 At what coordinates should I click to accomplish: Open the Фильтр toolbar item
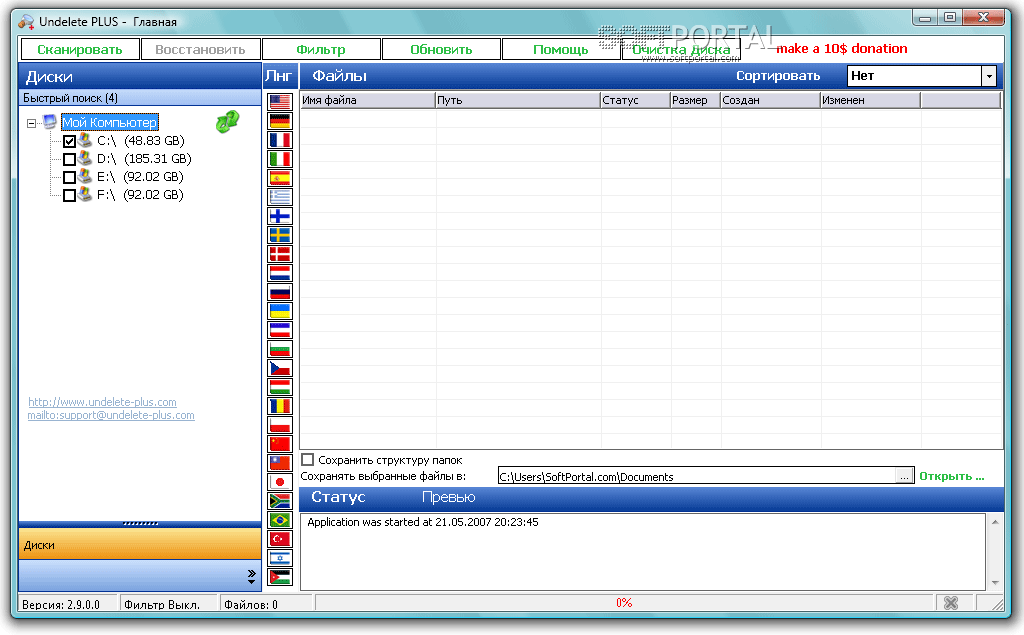coord(321,49)
